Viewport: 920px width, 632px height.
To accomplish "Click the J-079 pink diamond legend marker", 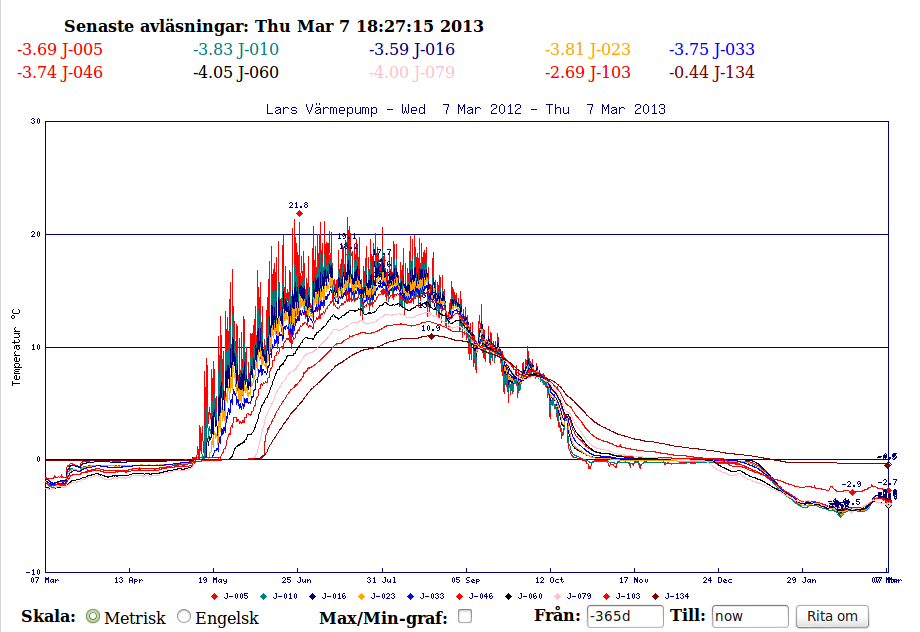I will click(557, 596).
